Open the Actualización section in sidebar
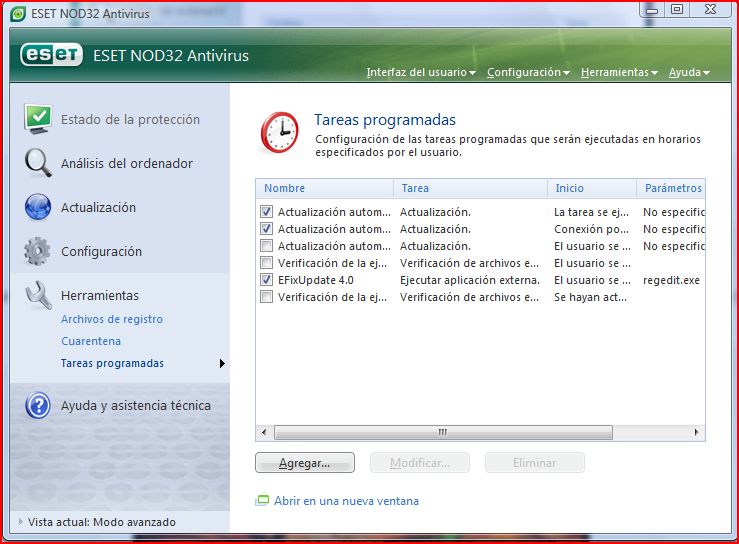Screen dimensions: 739x544 click(x=98, y=207)
